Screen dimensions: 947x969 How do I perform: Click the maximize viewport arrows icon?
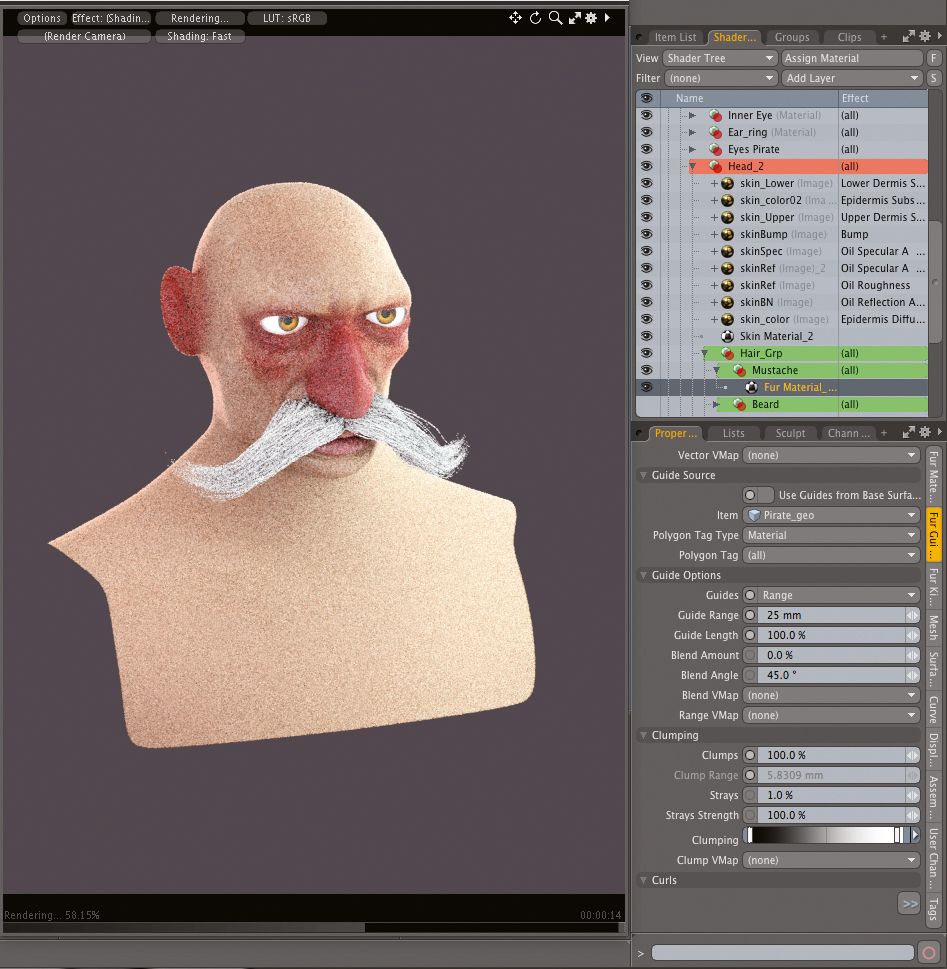click(575, 16)
